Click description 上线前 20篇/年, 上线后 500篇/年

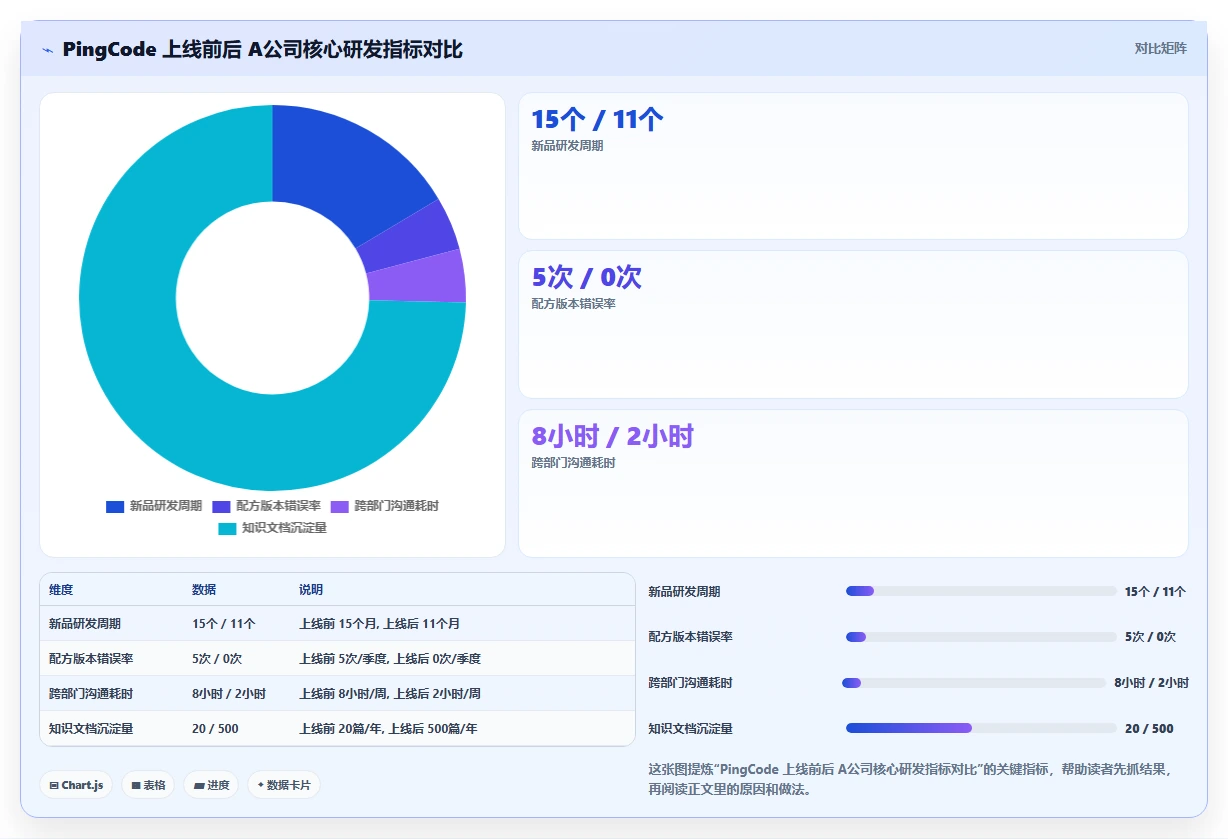coord(388,729)
